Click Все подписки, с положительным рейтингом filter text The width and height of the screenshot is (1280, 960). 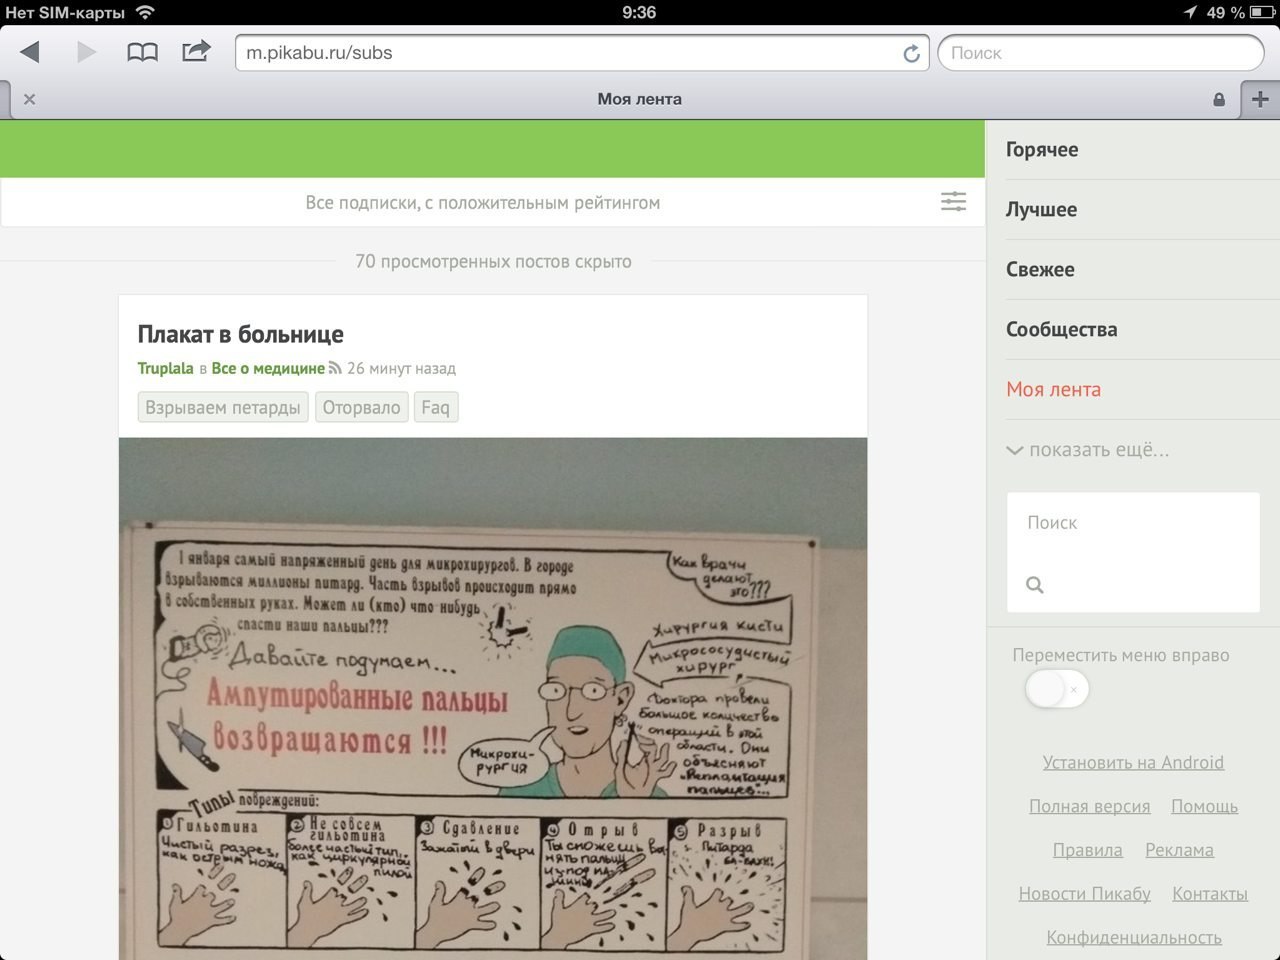pyautogui.click(x=483, y=203)
